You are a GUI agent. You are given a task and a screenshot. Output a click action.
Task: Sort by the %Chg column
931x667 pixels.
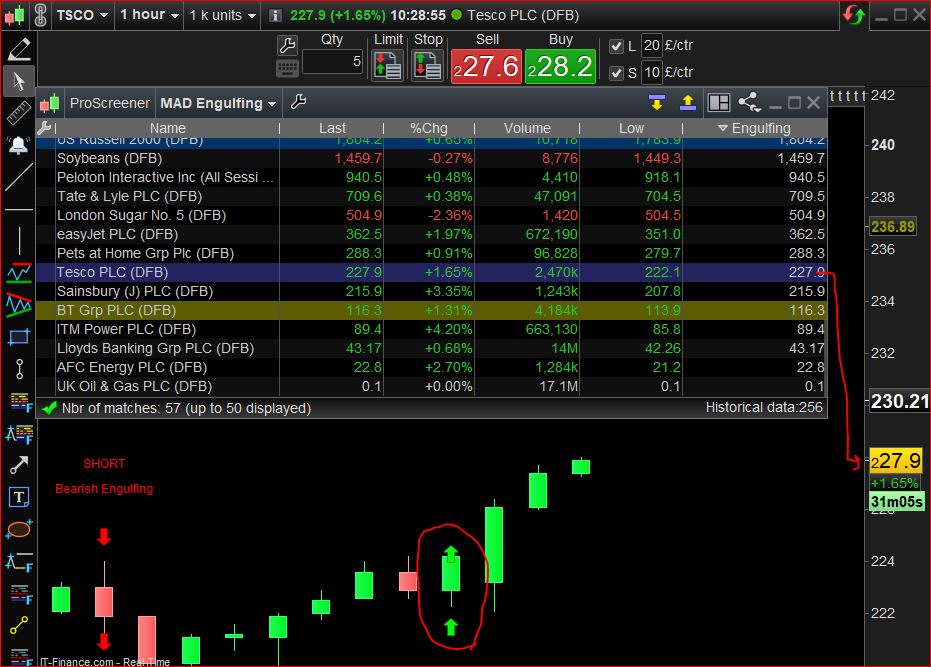click(429, 128)
